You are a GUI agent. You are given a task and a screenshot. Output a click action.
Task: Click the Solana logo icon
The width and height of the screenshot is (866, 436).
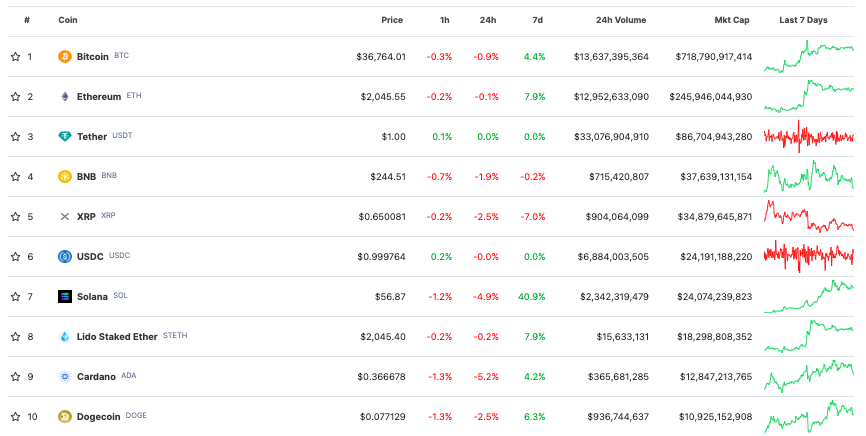pos(65,297)
